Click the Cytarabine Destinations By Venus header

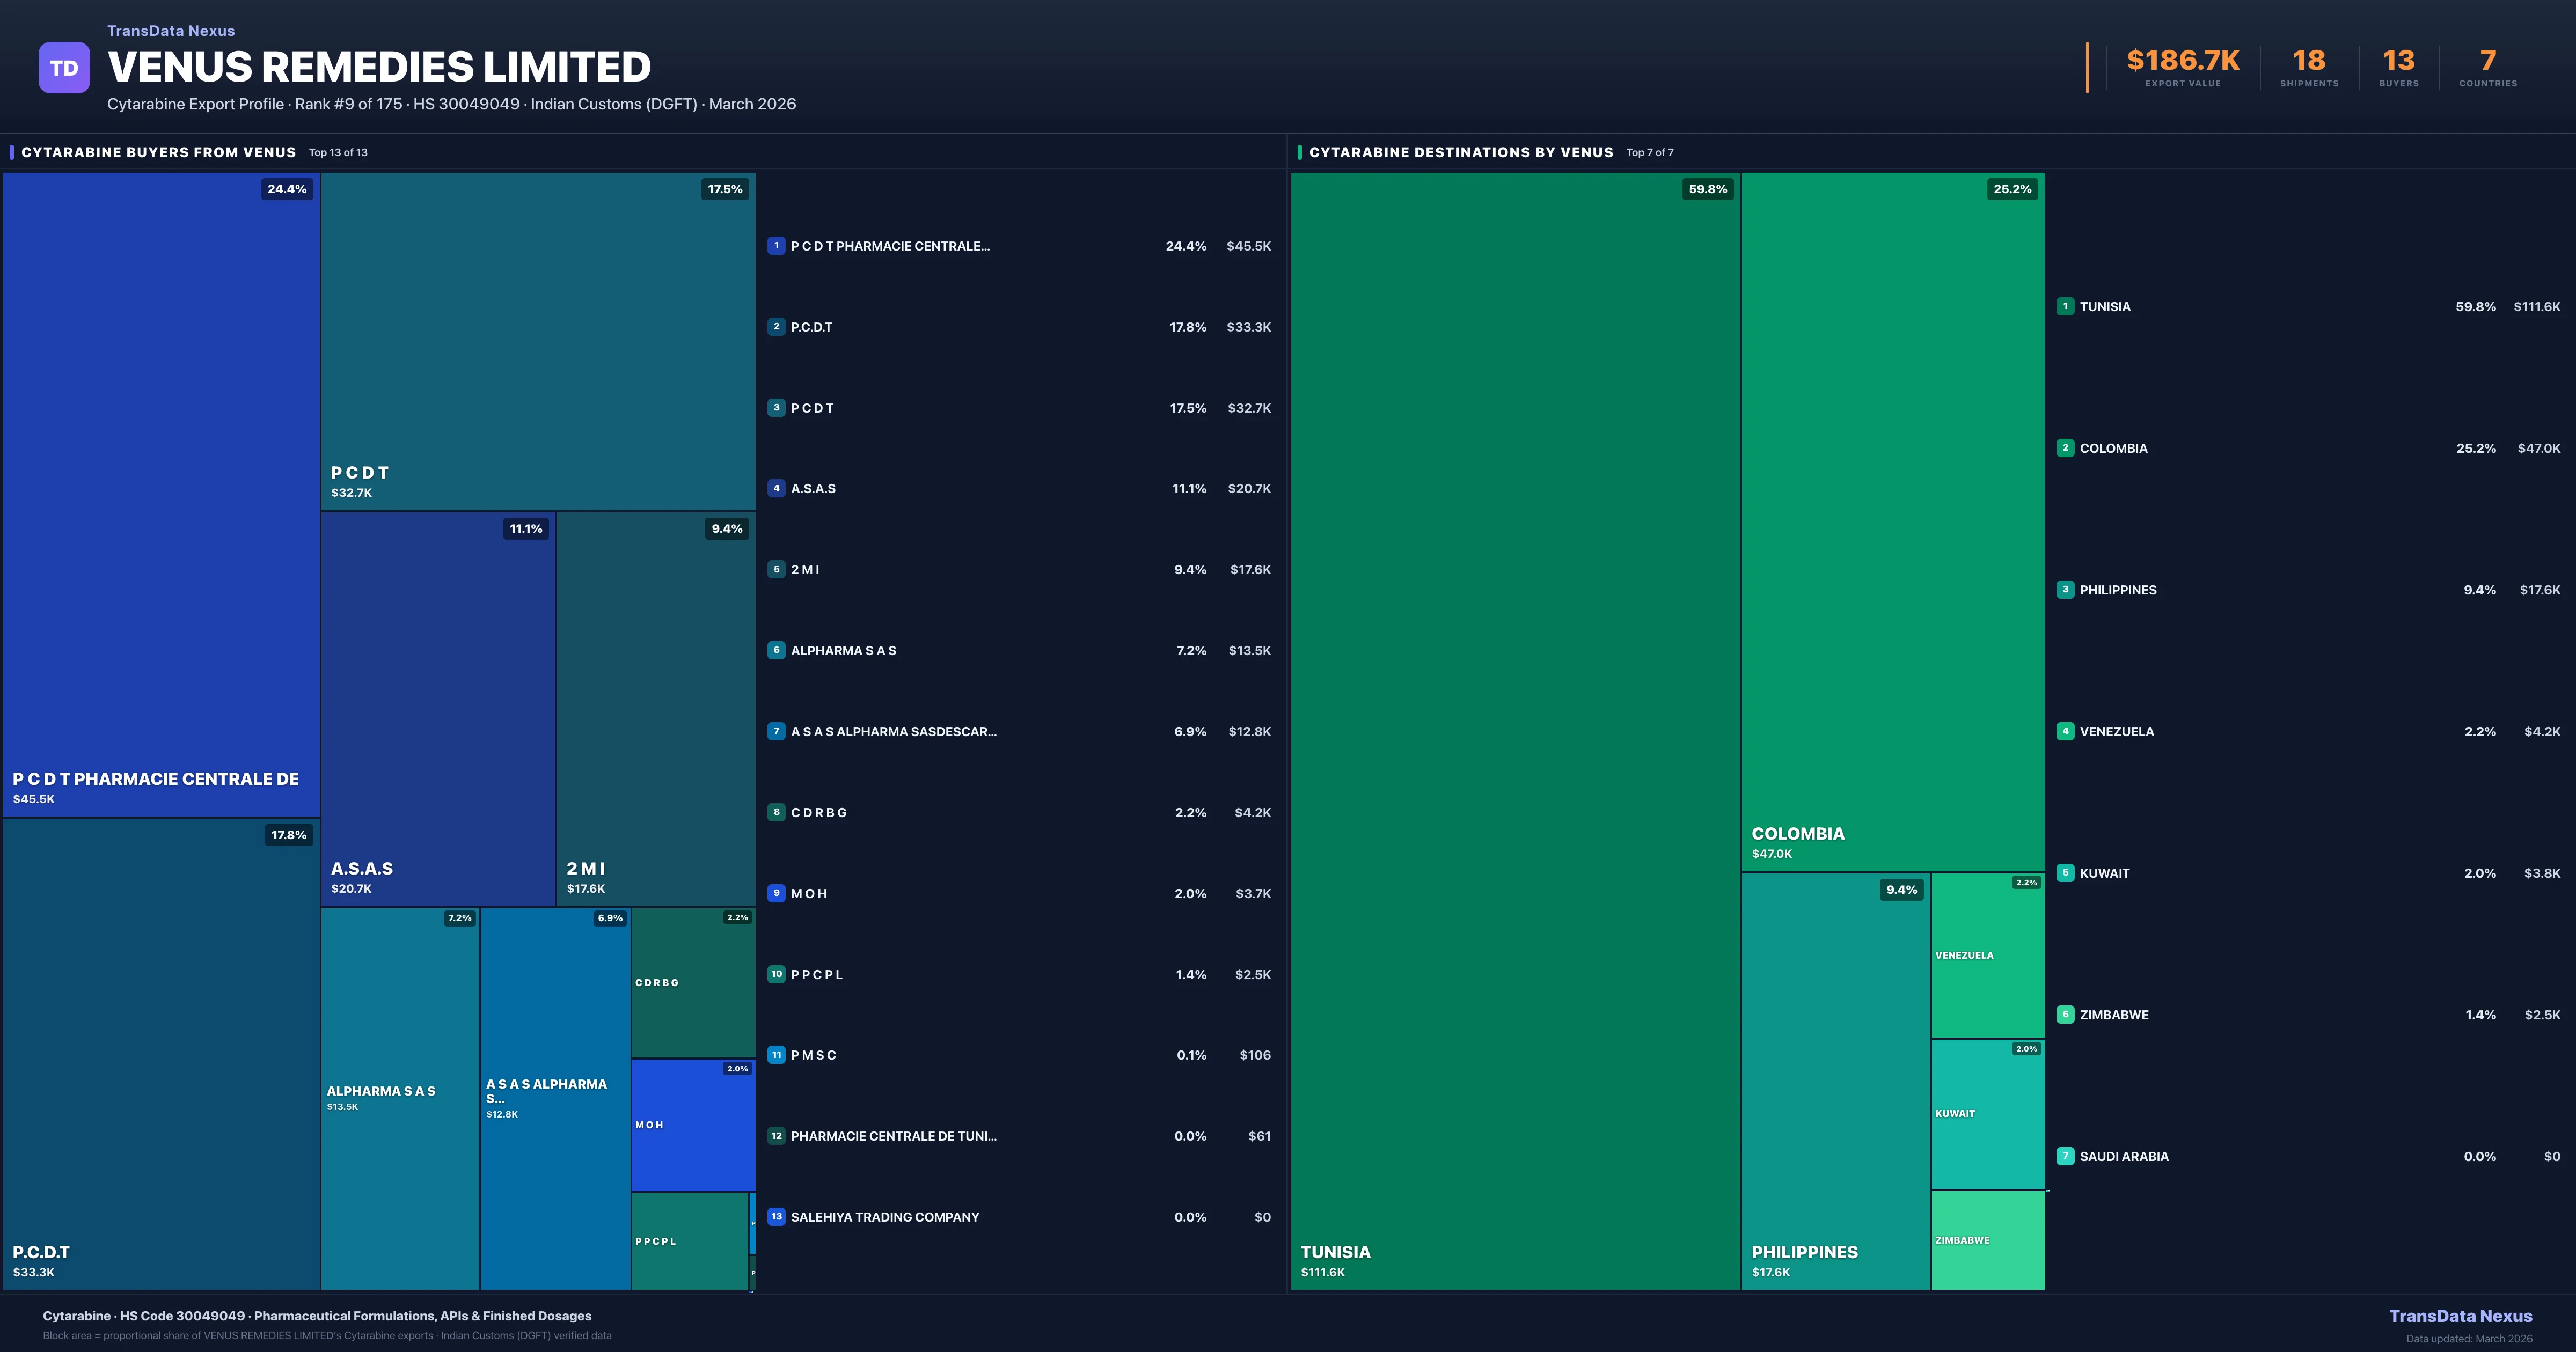click(x=1460, y=152)
